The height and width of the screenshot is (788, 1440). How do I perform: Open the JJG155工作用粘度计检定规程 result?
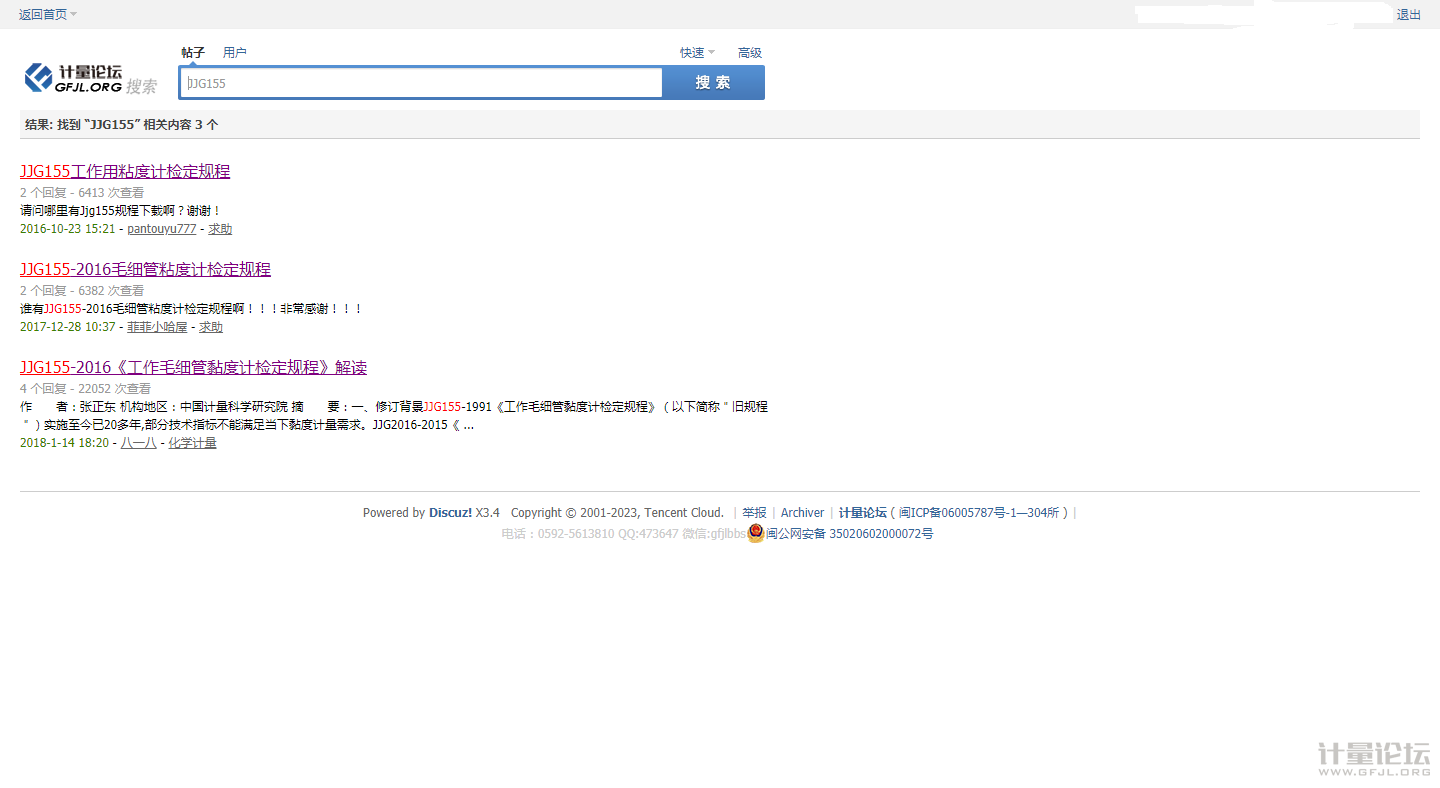(x=125, y=171)
